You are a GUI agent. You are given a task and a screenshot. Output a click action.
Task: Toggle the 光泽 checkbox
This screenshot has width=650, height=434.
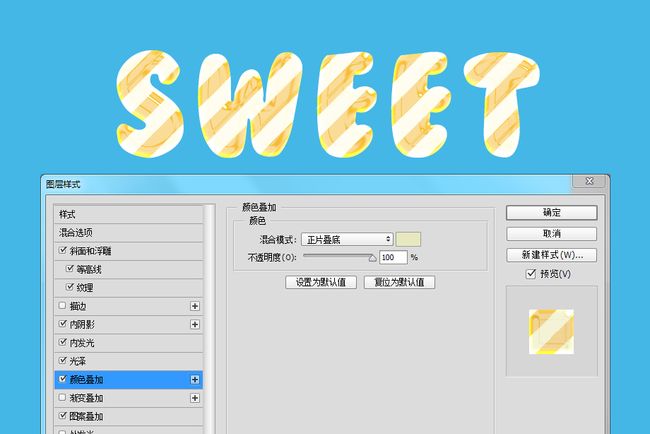[63, 360]
